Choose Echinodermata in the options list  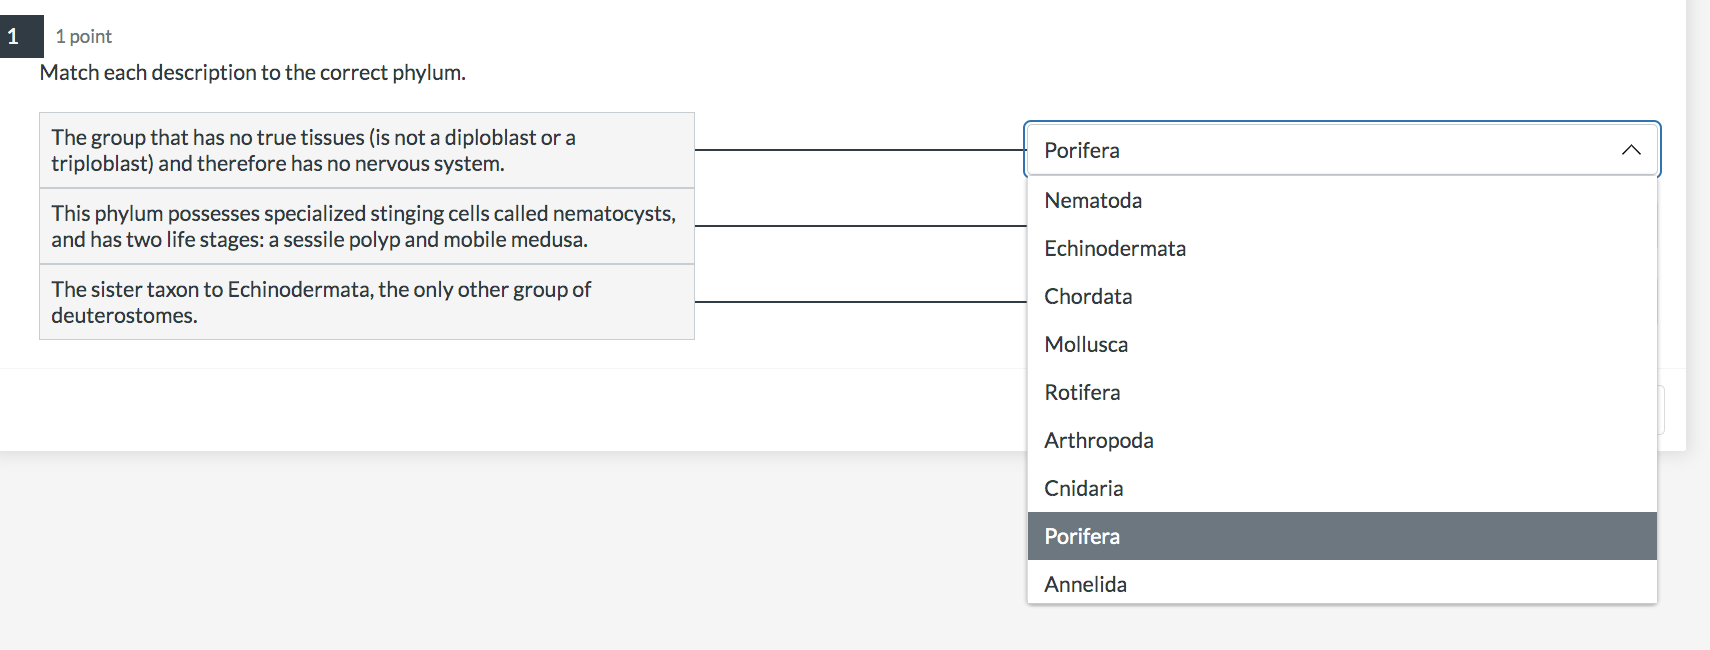click(x=1115, y=248)
